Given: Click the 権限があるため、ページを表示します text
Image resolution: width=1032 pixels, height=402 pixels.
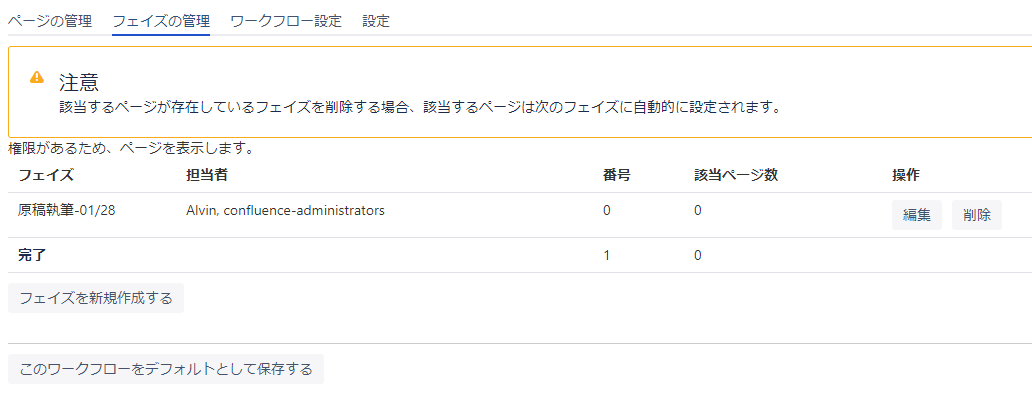Looking at the screenshot, I should (131, 149).
